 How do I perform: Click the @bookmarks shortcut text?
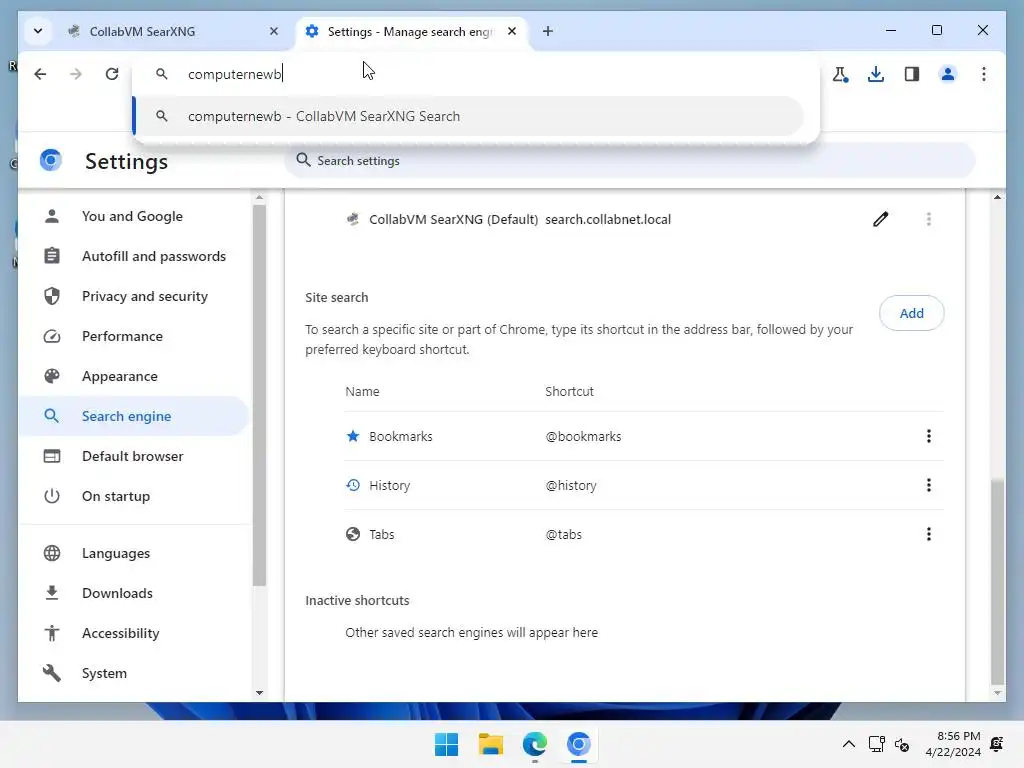583,436
